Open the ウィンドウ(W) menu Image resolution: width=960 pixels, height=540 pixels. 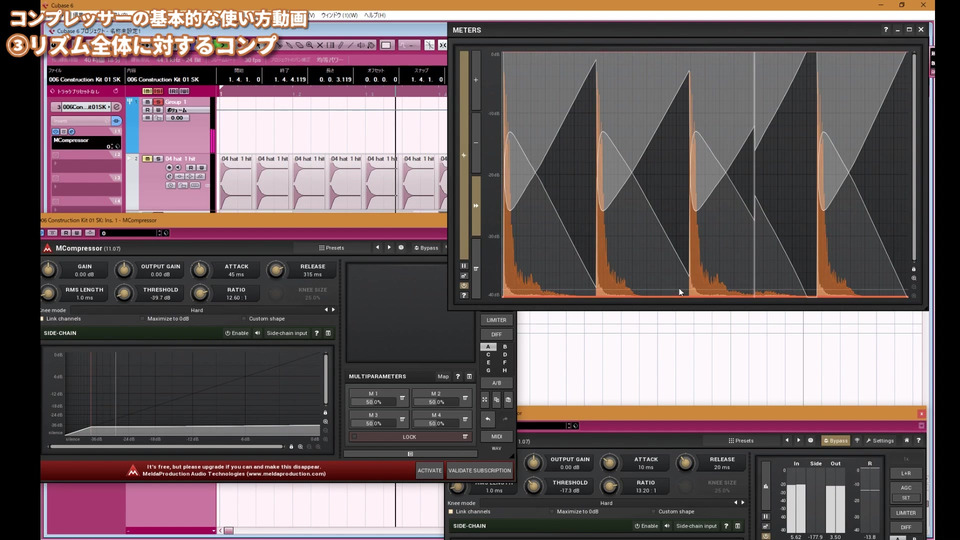[339, 15]
